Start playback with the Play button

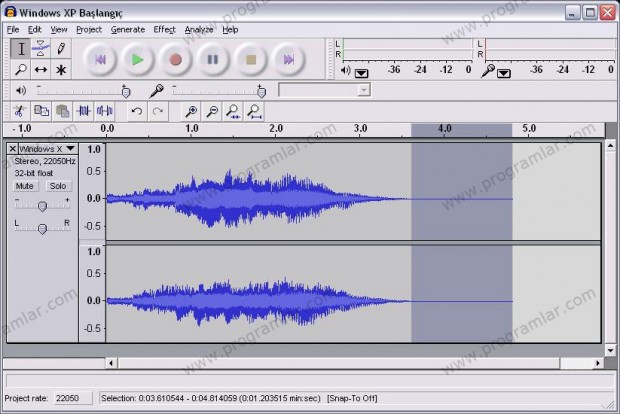pos(137,59)
